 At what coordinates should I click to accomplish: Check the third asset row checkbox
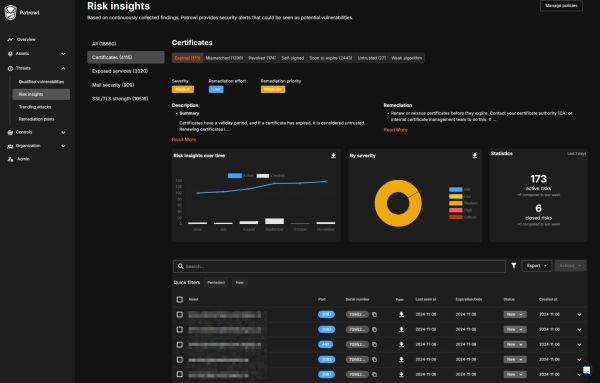[x=179, y=344]
